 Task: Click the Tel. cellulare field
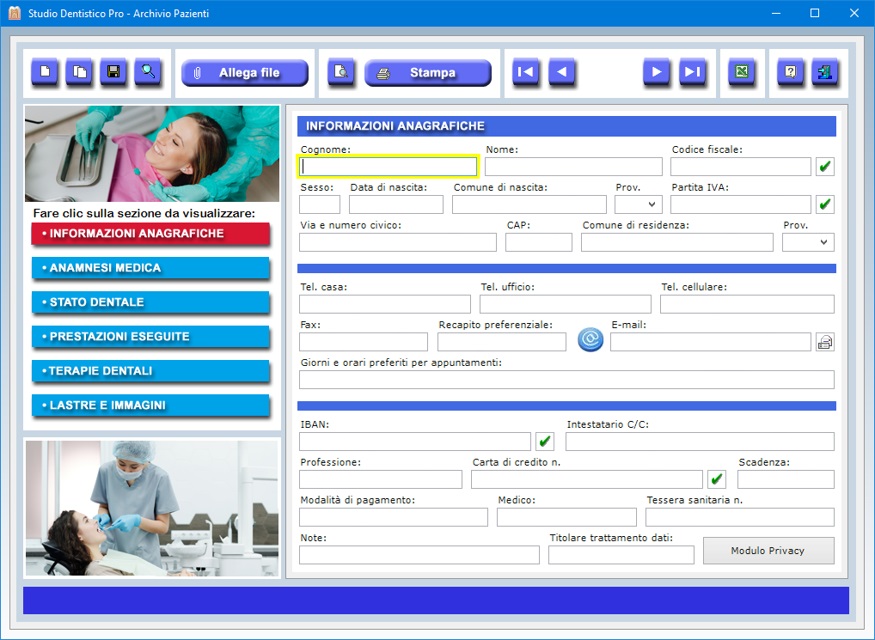747,304
